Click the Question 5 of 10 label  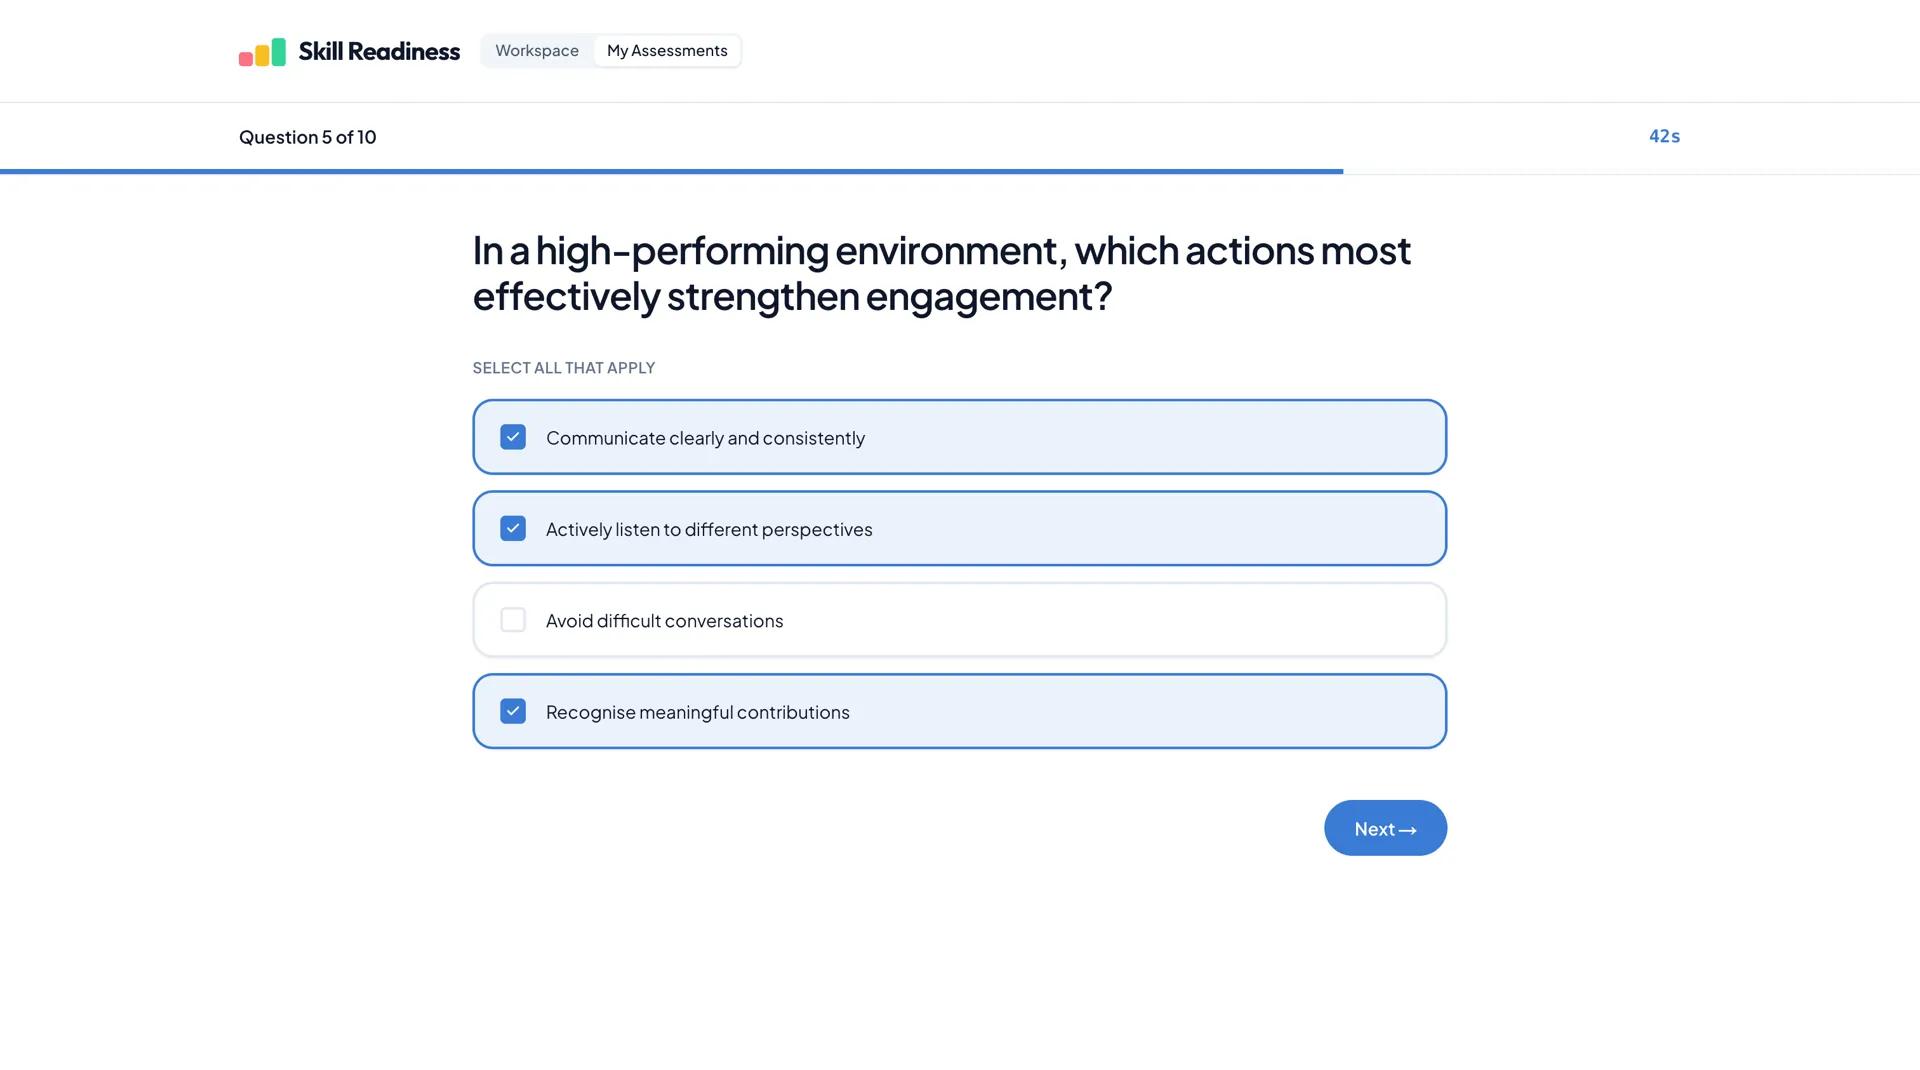307,137
